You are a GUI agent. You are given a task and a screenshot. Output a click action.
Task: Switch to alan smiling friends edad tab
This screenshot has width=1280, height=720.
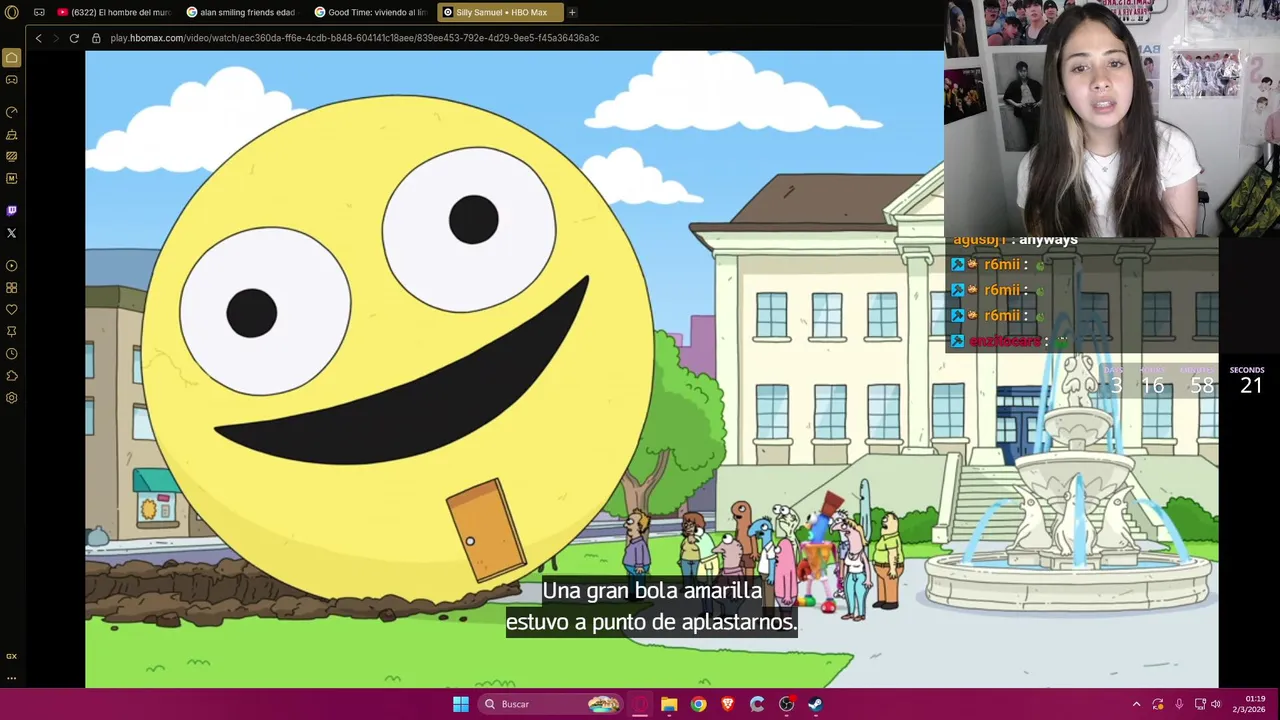click(x=241, y=12)
